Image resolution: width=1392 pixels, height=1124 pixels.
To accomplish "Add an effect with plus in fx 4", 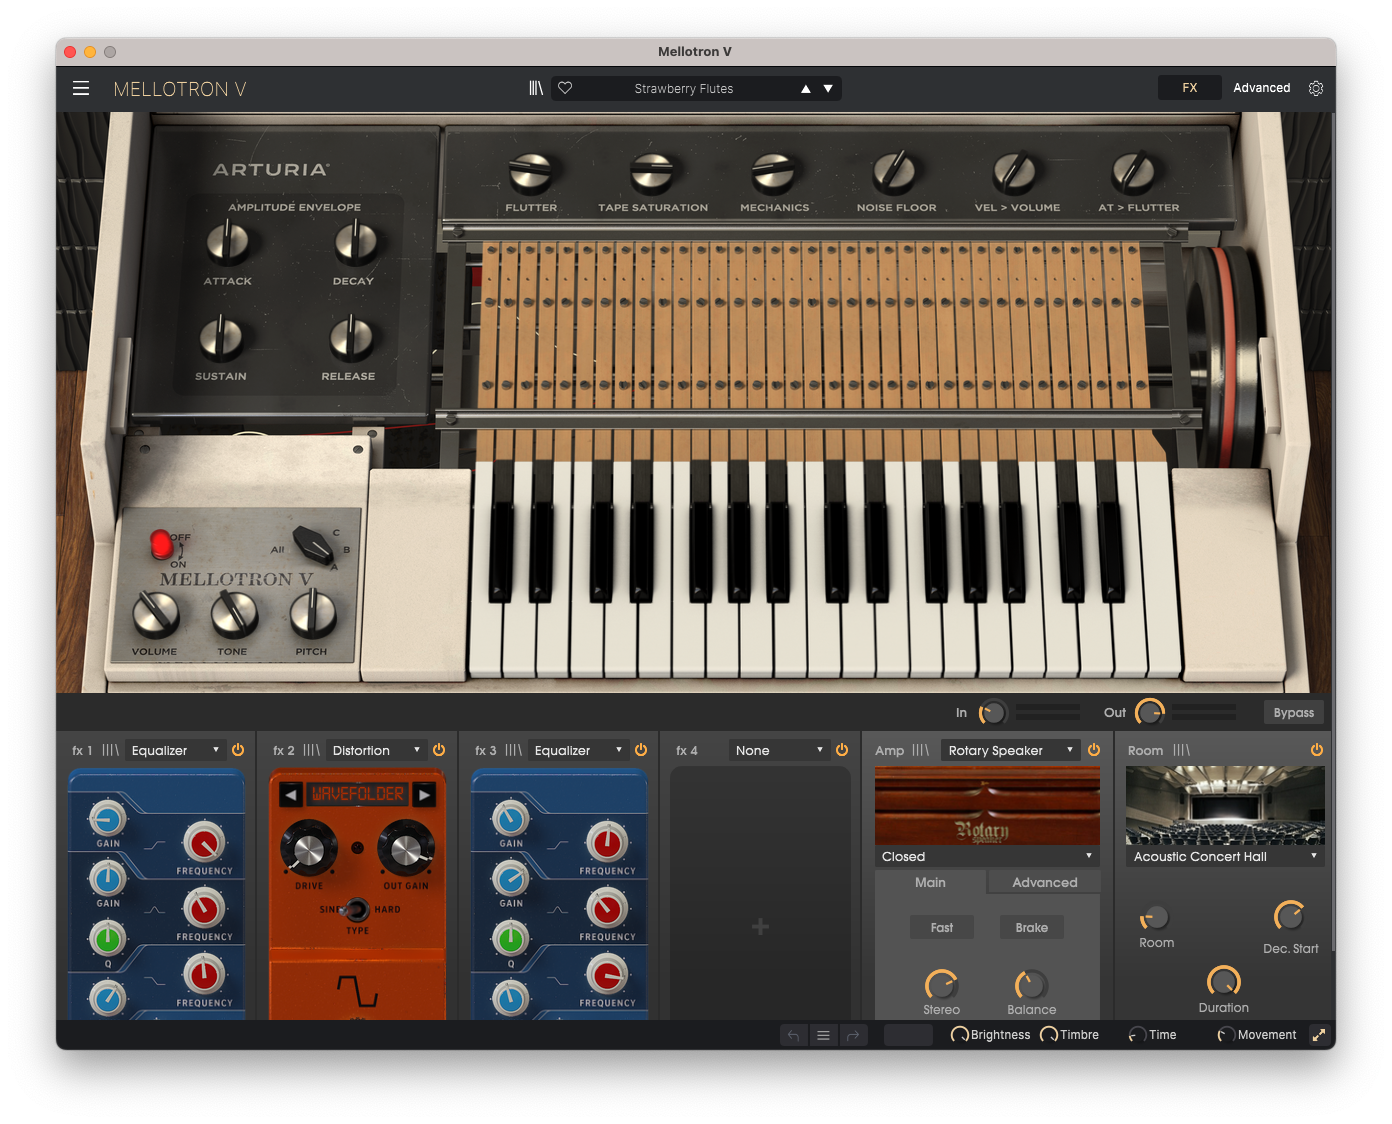I will coord(760,927).
